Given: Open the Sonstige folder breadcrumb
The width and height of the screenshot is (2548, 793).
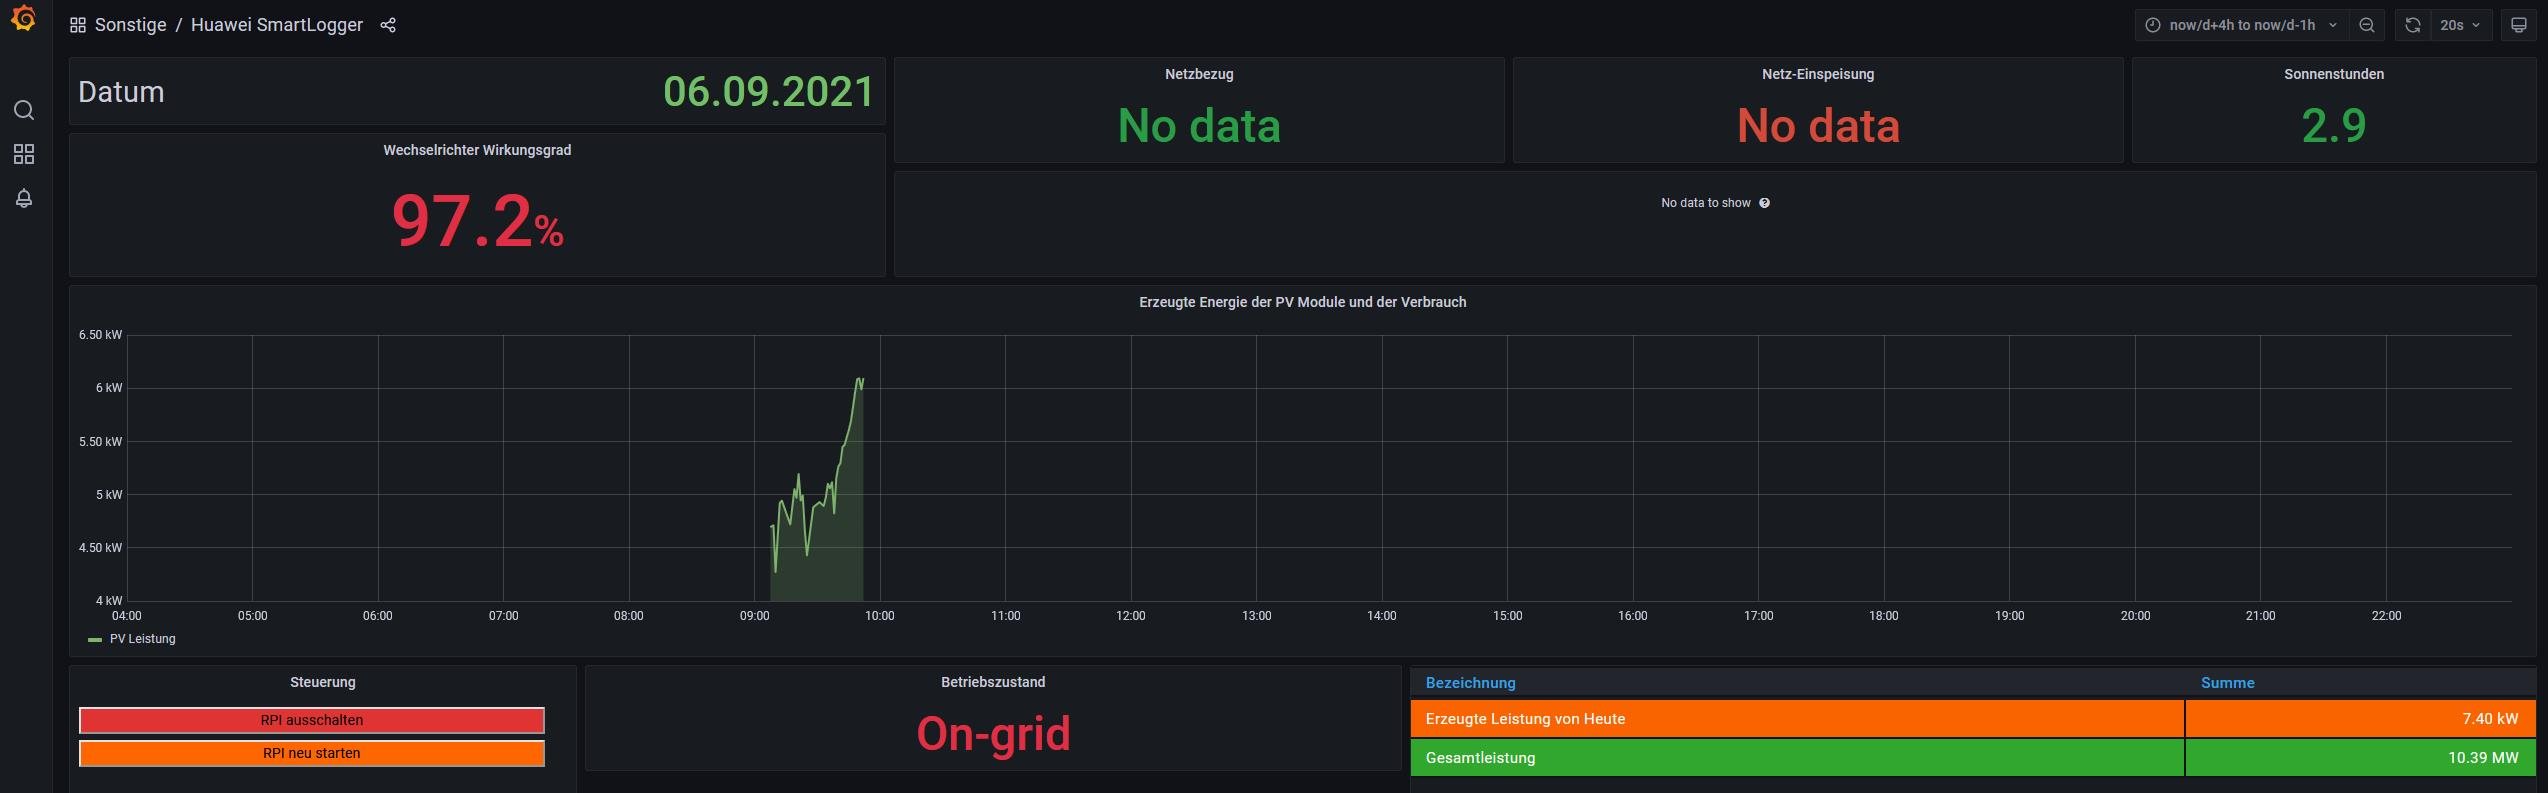Looking at the screenshot, I should click(x=130, y=25).
